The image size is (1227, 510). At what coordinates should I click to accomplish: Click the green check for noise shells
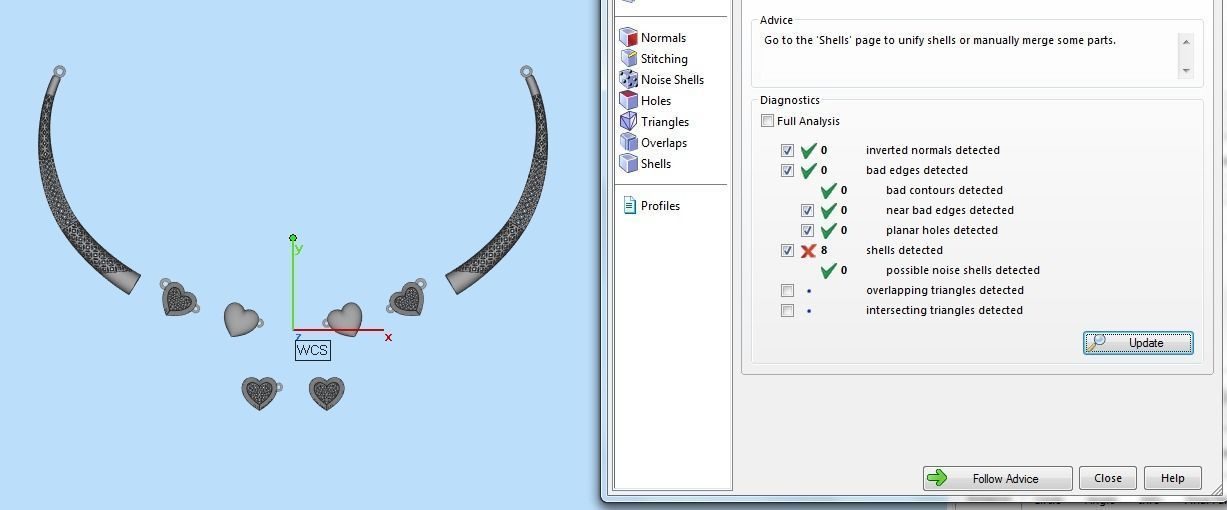828,270
